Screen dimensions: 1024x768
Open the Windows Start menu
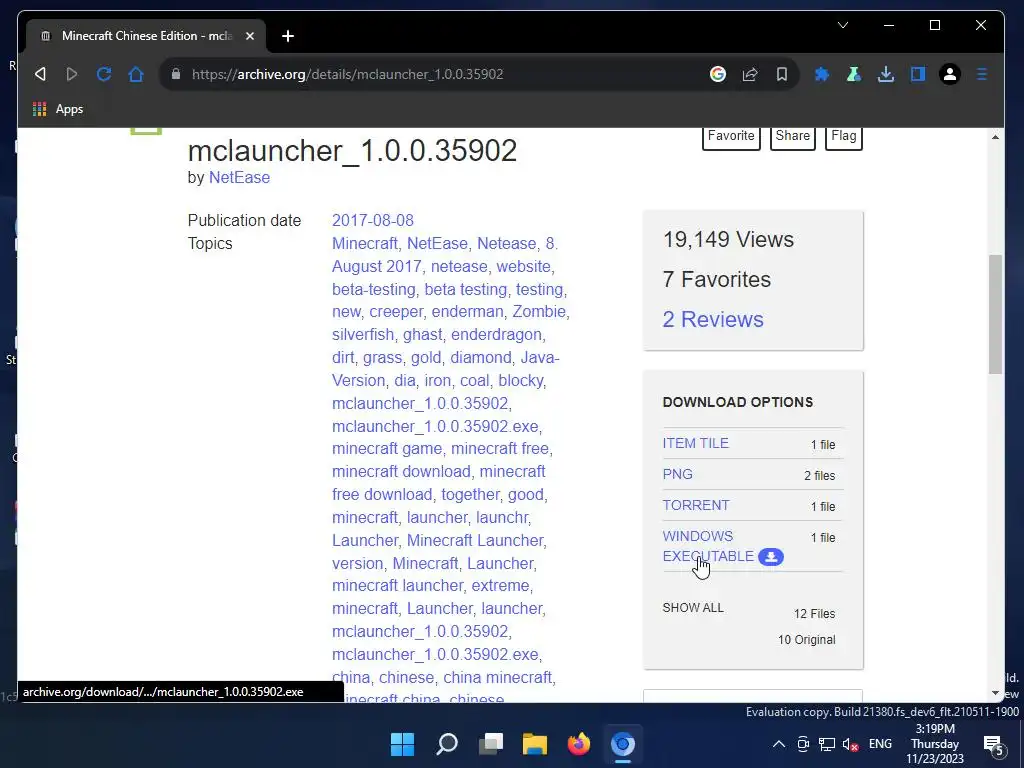(402, 744)
